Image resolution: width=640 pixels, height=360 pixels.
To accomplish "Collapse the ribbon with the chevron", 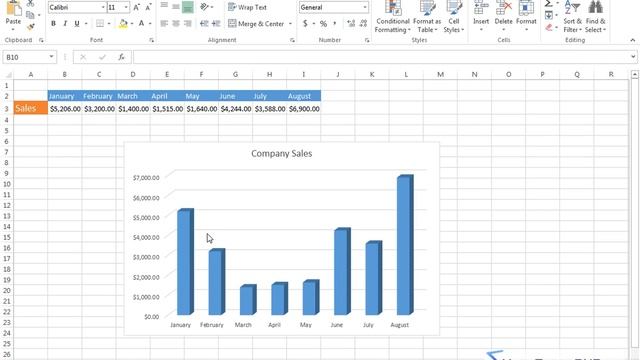I will pos(633,40).
